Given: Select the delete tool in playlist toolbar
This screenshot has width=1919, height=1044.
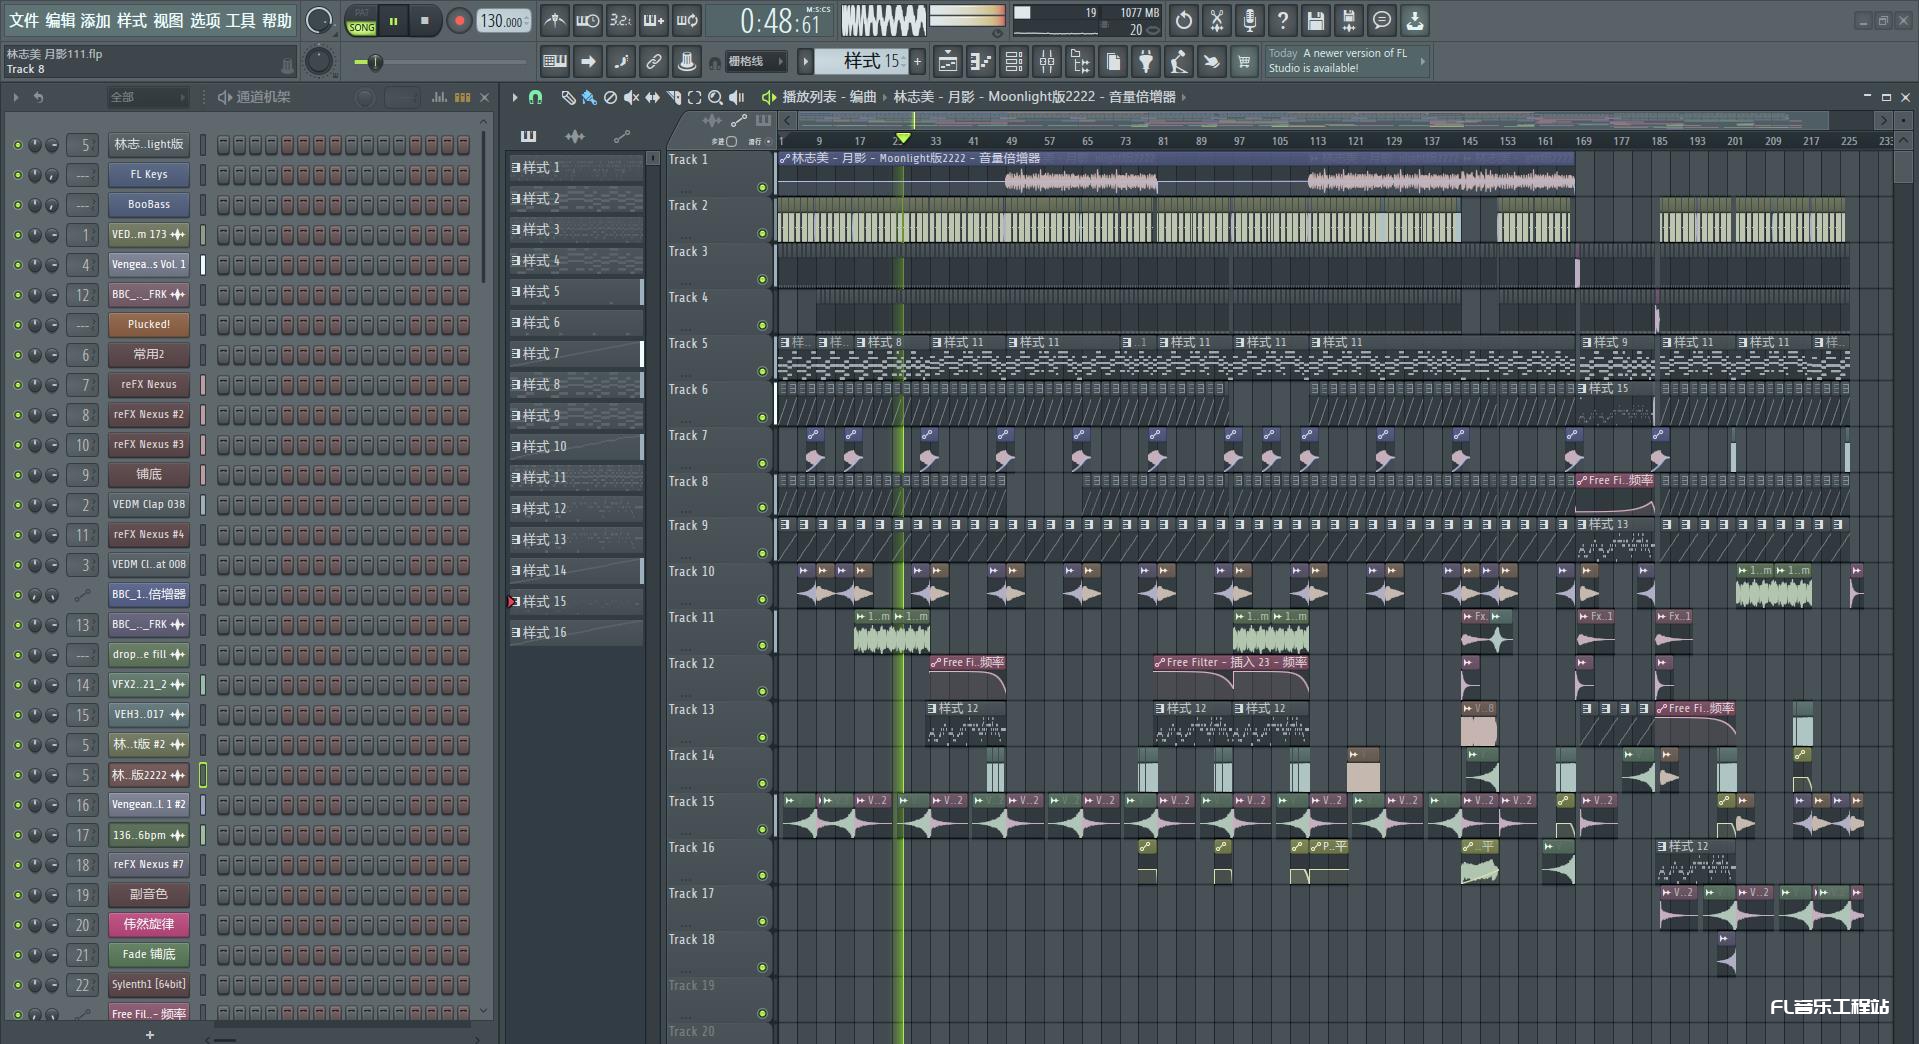Looking at the screenshot, I should pos(610,97).
